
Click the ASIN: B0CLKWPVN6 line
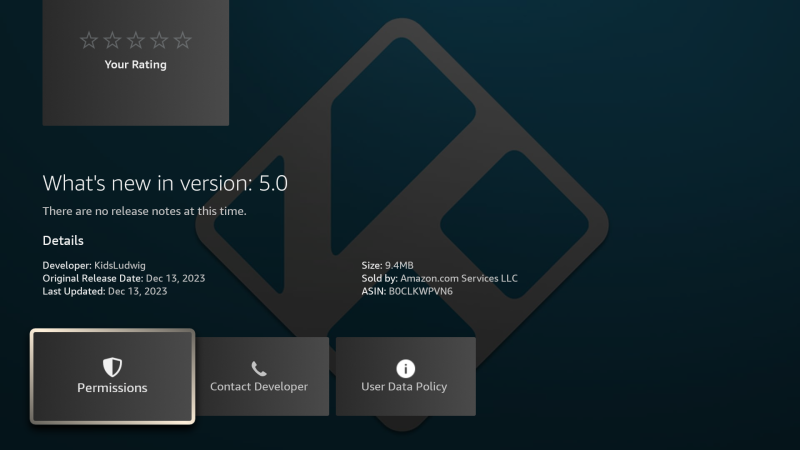pyautogui.click(x=407, y=291)
